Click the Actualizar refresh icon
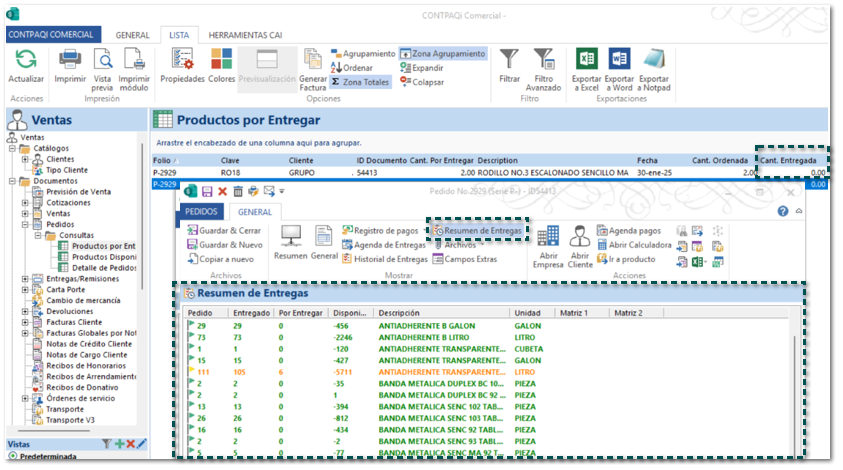The height and width of the screenshot is (470, 843). tap(26, 60)
